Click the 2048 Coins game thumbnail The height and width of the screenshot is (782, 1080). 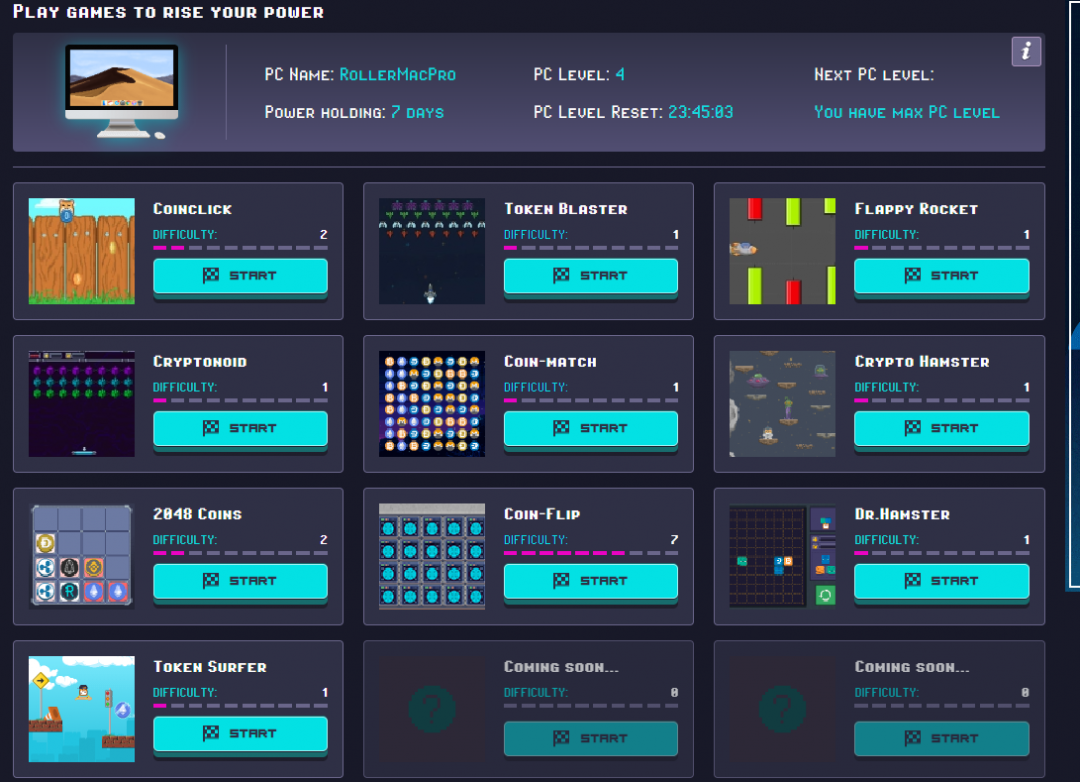tap(81, 556)
